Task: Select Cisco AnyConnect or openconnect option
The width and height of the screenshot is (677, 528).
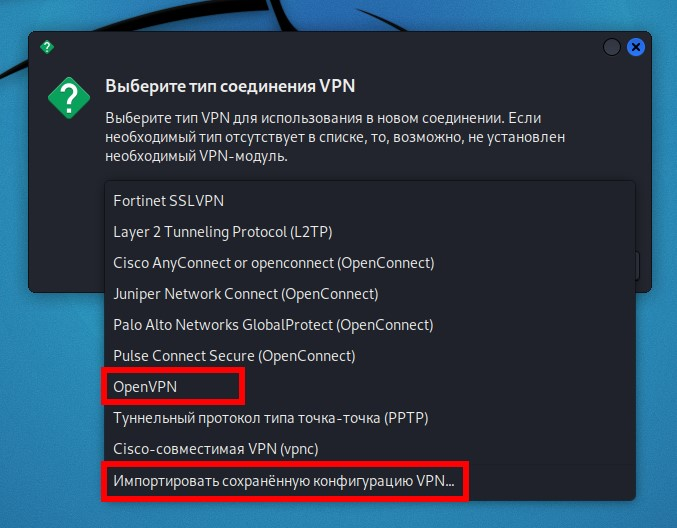Action: [x=370, y=263]
